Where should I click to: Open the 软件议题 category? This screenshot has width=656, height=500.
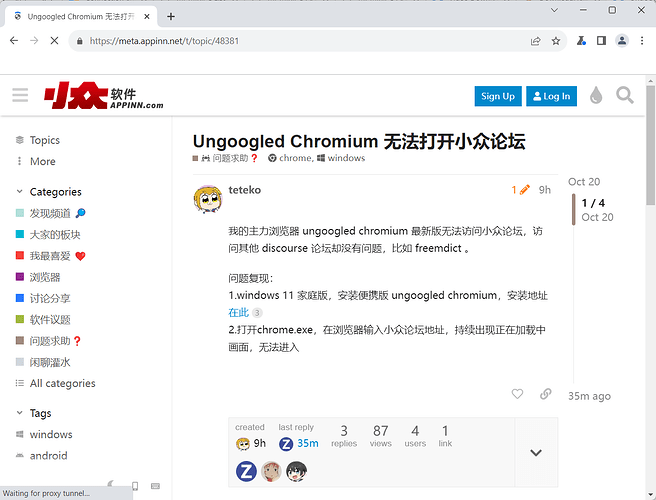click(50, 320)
